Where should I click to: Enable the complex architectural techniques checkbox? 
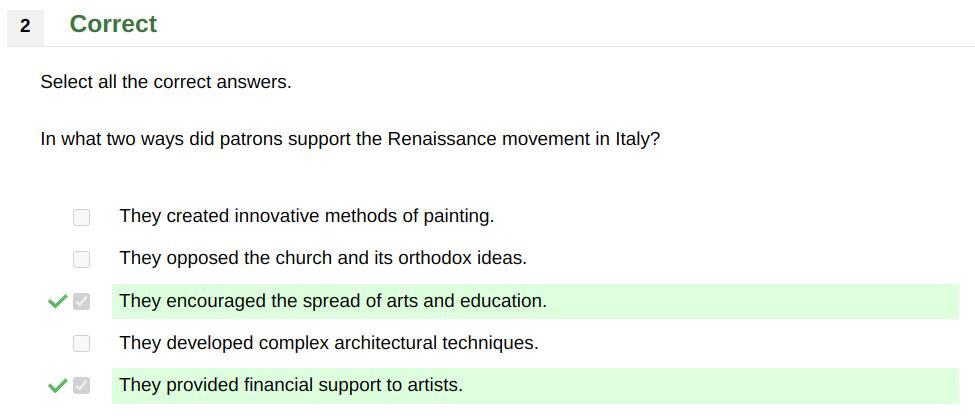[x=82, y=343]
